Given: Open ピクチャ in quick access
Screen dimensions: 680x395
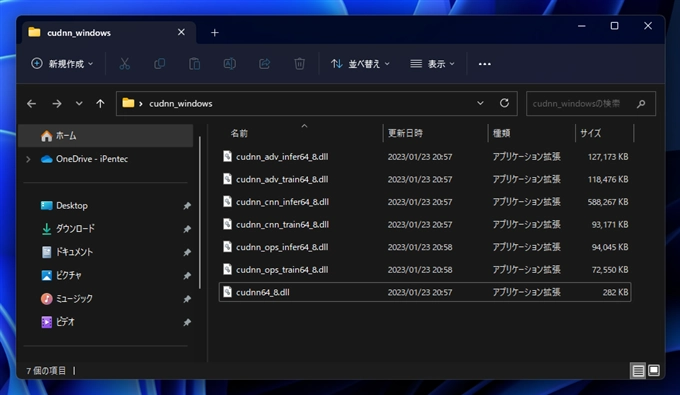Looking at the screenshot, I should click(69, 276).
